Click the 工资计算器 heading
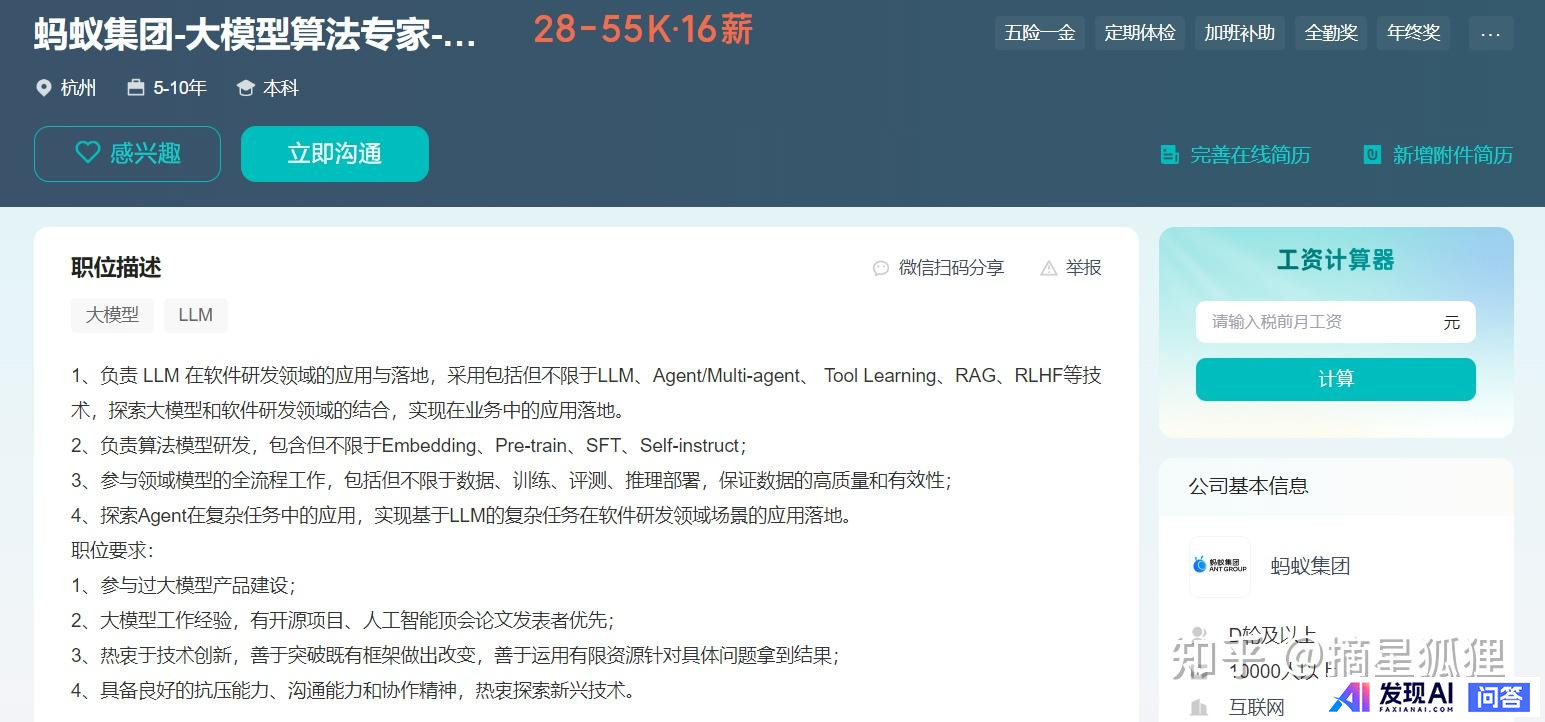Screen dimensions: 1545x722 1336,260
